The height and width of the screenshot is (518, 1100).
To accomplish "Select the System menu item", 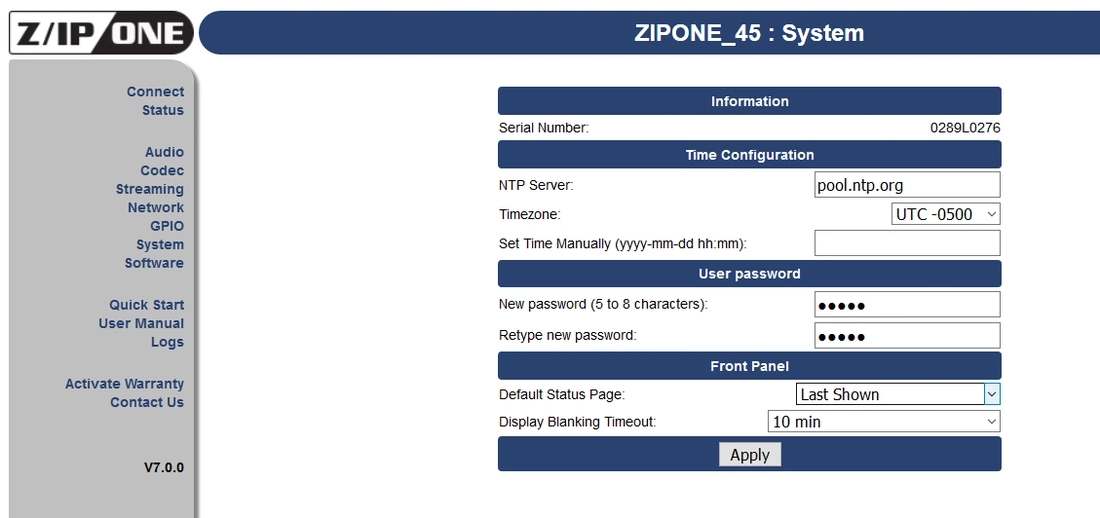I will pos(160,244).
